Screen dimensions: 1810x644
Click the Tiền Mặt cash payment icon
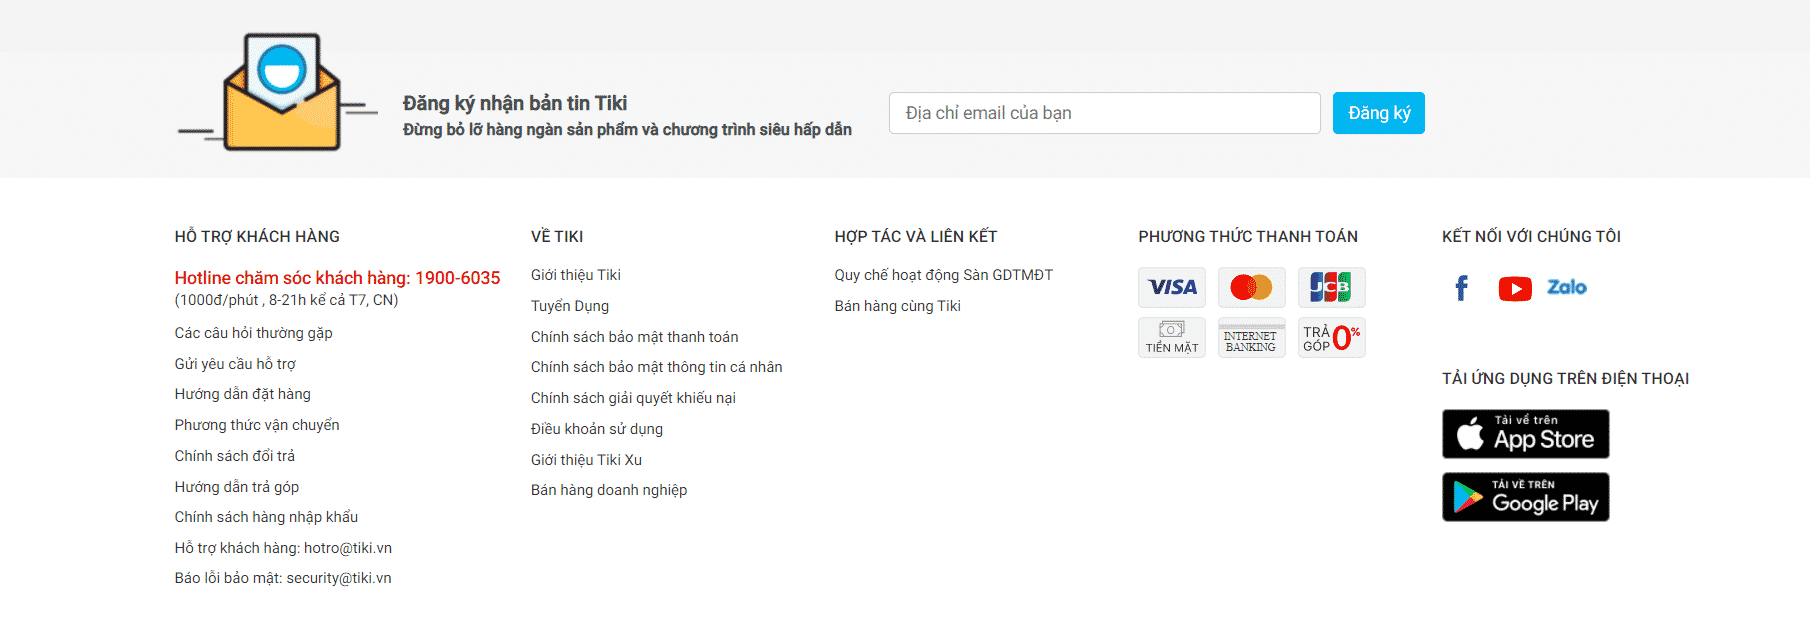[x=1172, y=337]
